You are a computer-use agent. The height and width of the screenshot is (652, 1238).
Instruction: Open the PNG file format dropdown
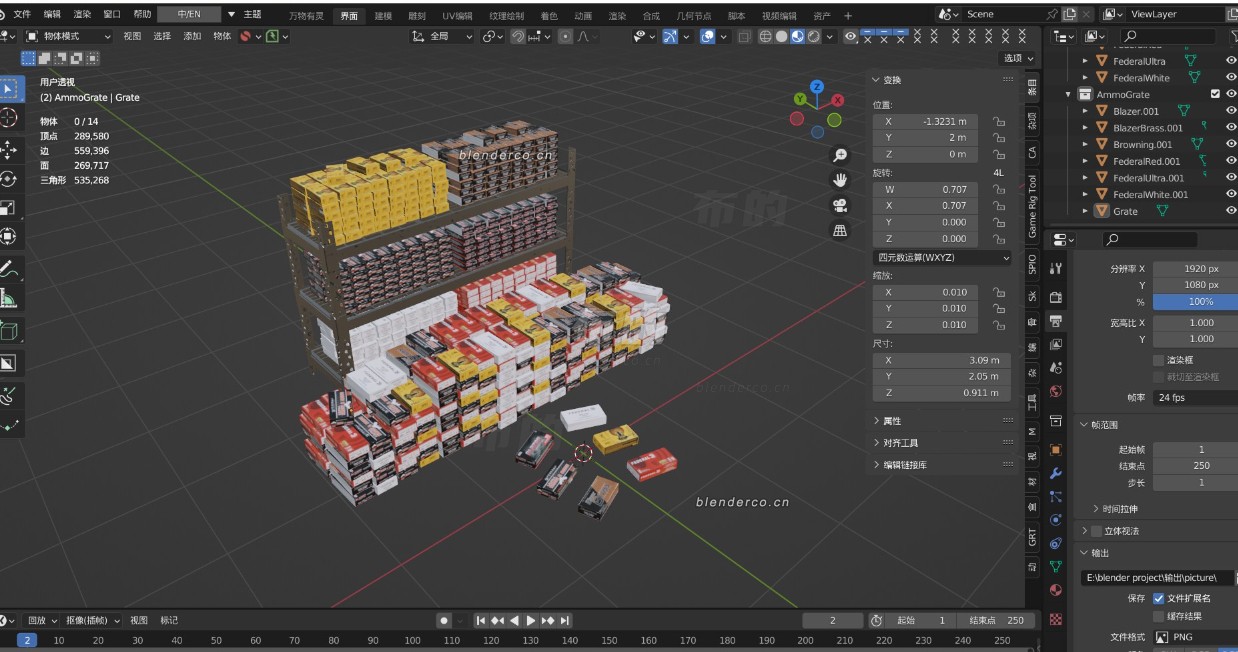click(x=1196, y=637)
